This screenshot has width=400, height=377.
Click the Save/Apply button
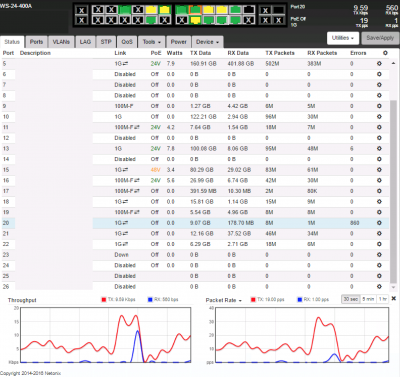pyautogui.click(x=380, y=38)
